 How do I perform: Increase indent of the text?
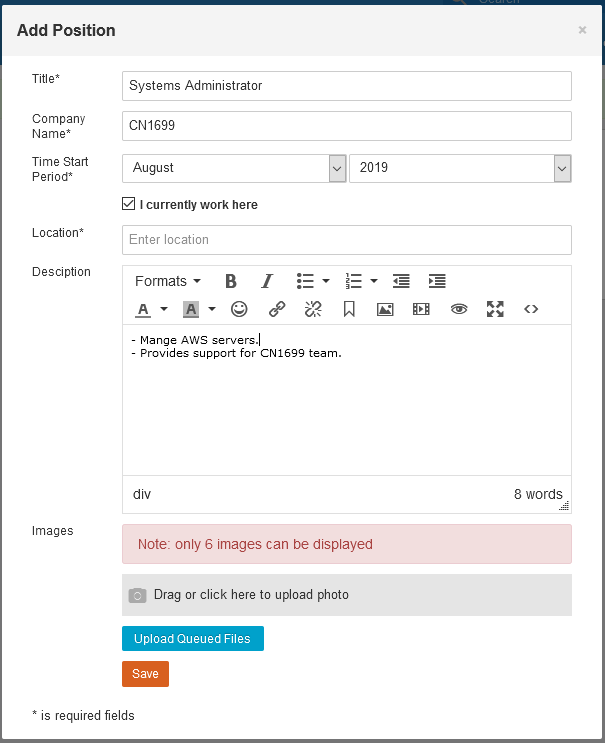pyautogui.click(x=437, y=281)
